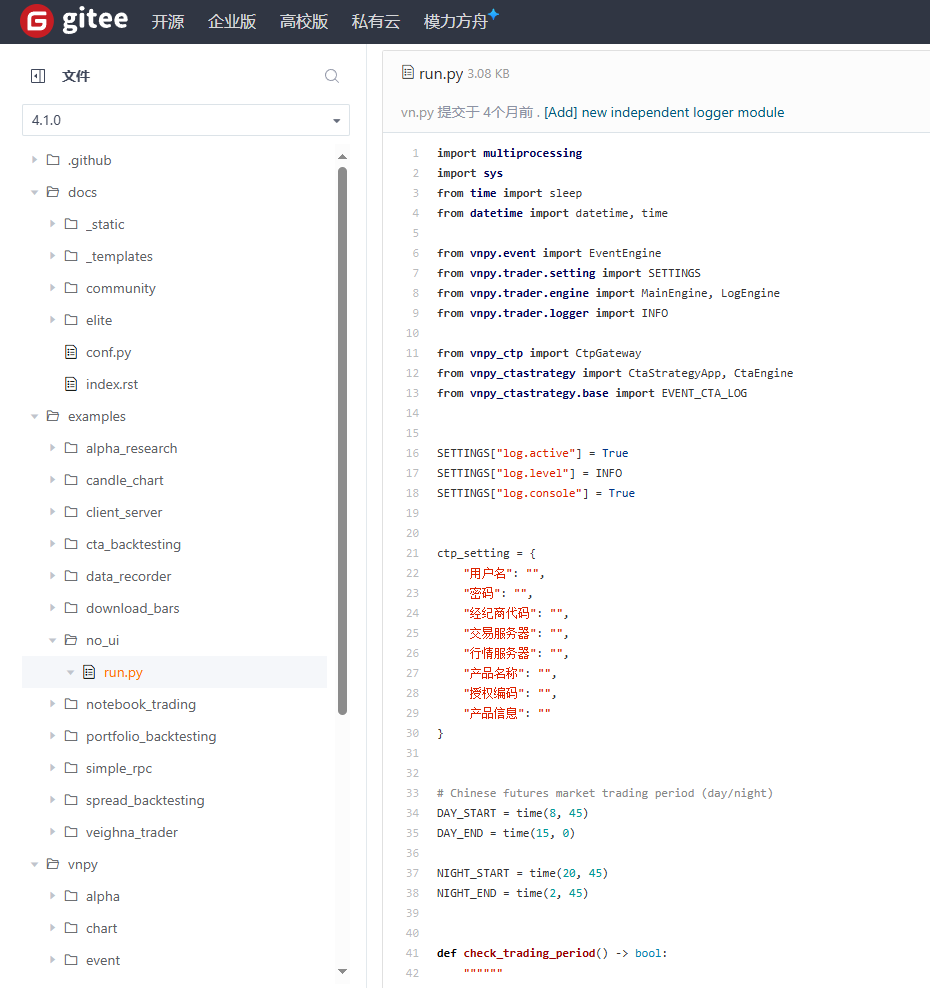Click line number 21 in code
The image size is (930, 988).
pos(412,553)
